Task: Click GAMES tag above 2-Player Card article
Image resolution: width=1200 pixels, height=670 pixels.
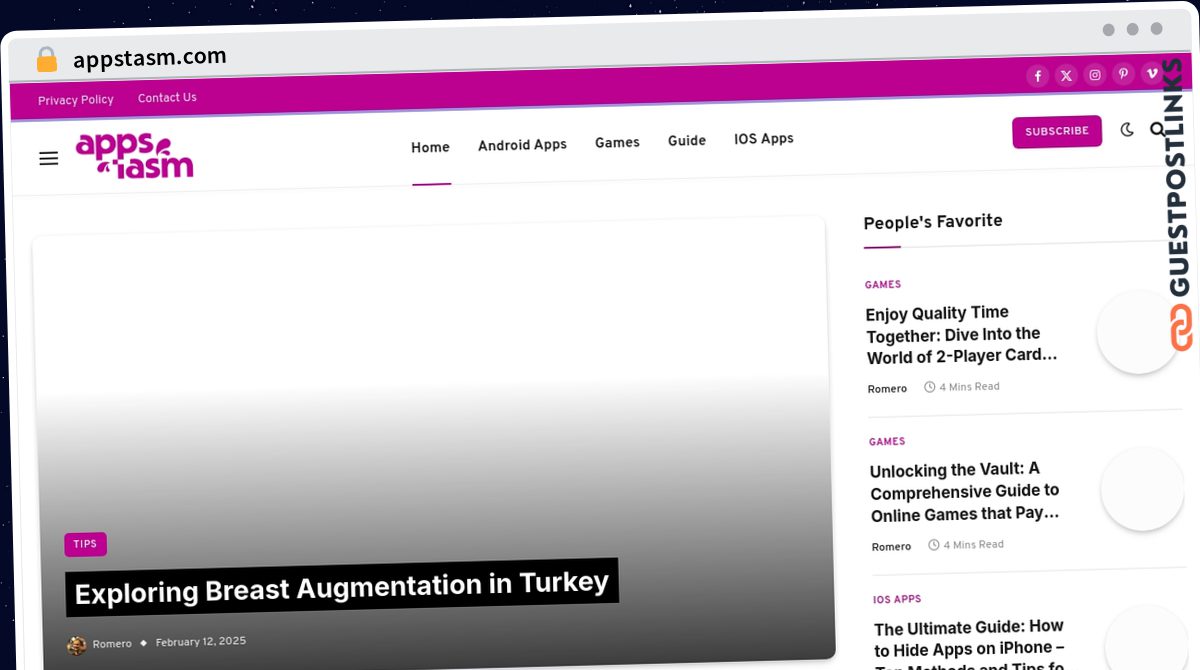Action: click(x=883, y=285)
